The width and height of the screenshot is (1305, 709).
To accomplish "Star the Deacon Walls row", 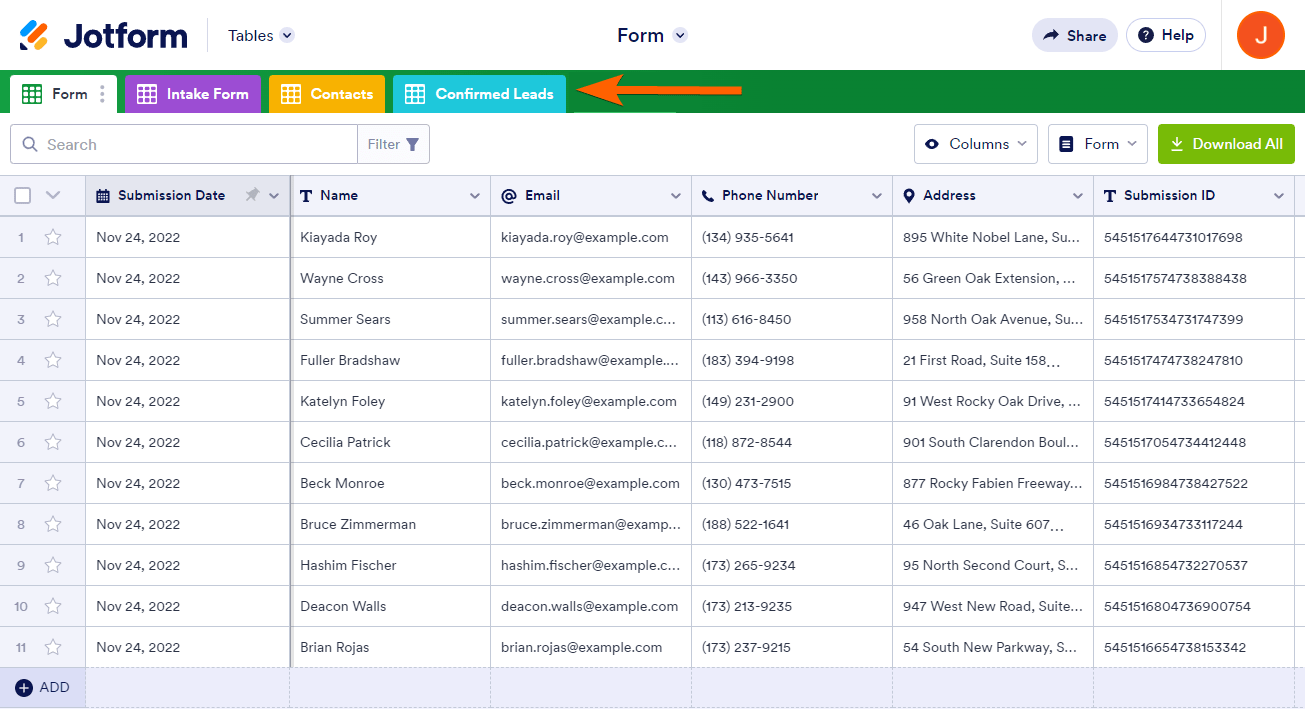I will click(x=53, y=606).
